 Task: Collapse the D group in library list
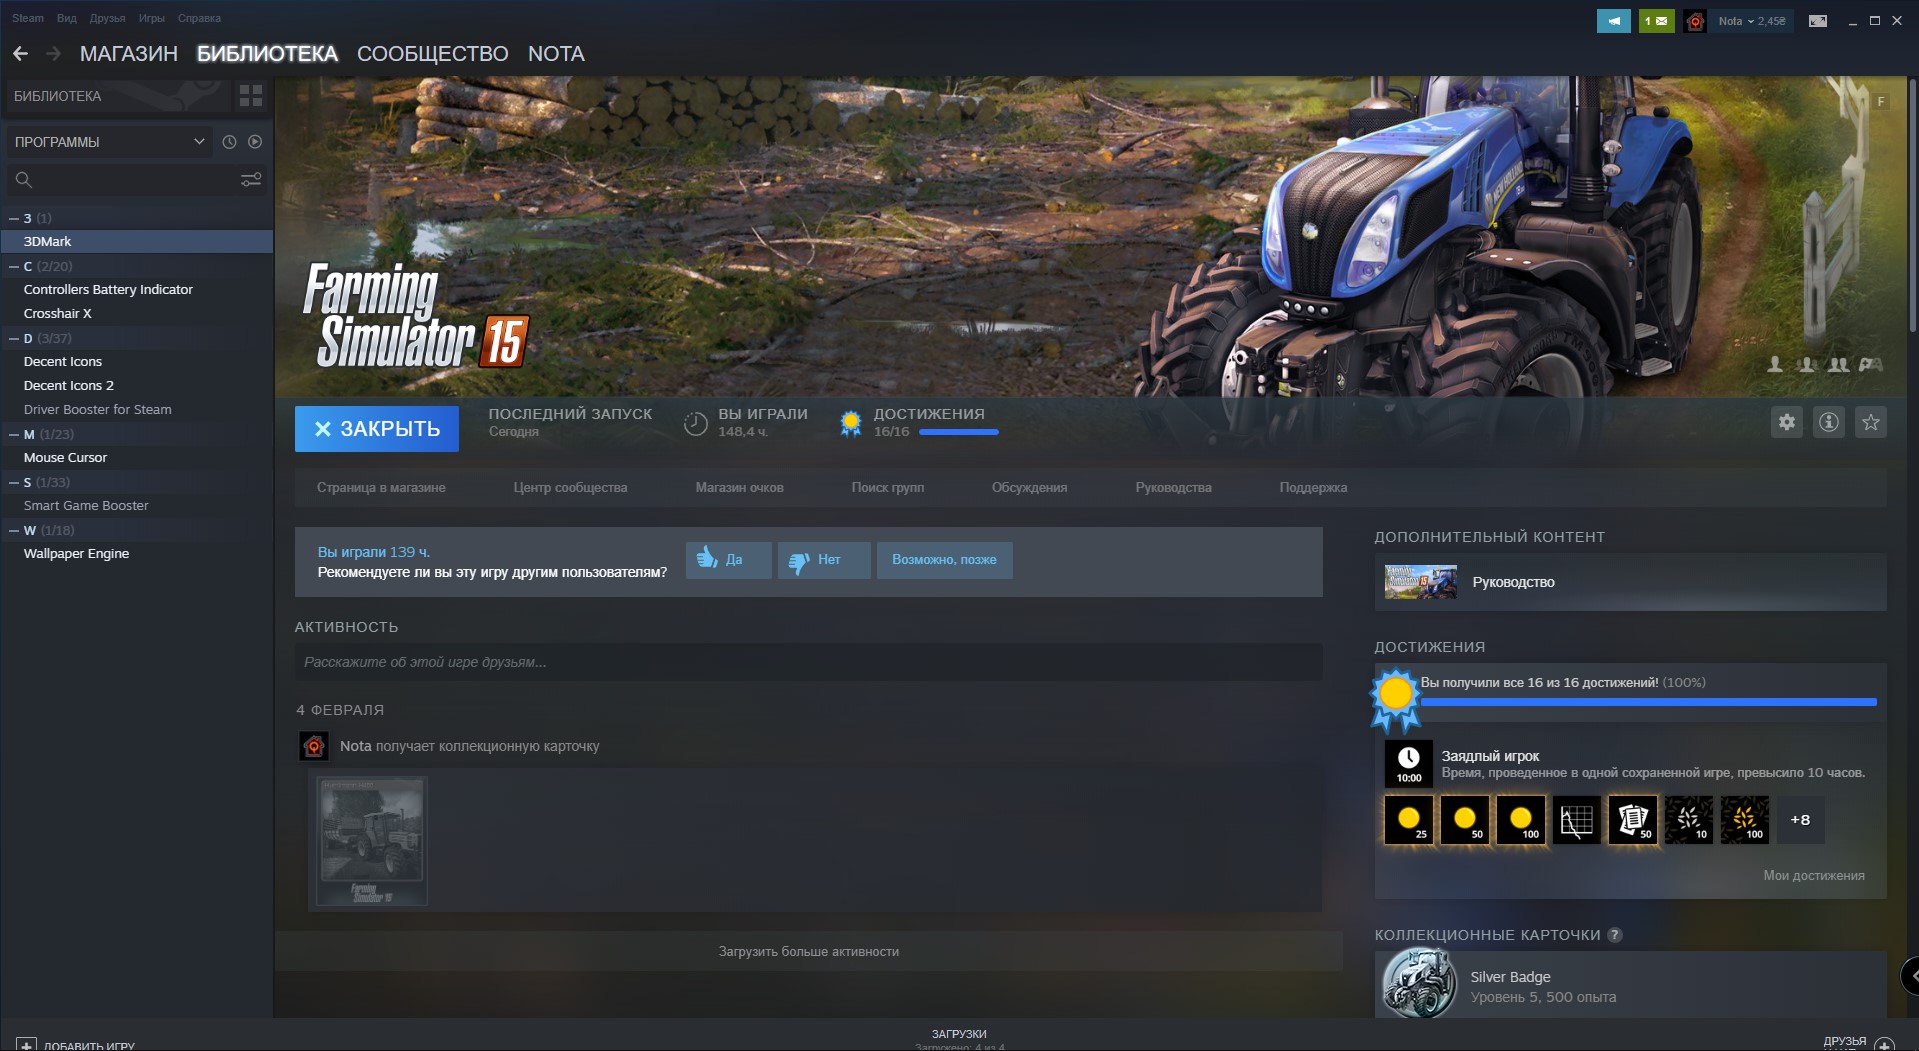14,338
